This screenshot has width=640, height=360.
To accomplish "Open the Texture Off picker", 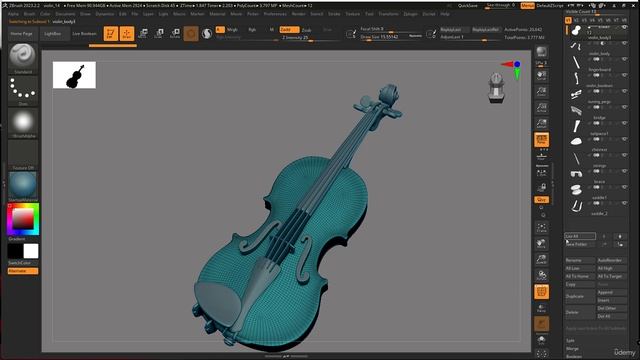I will click(23, 155).
